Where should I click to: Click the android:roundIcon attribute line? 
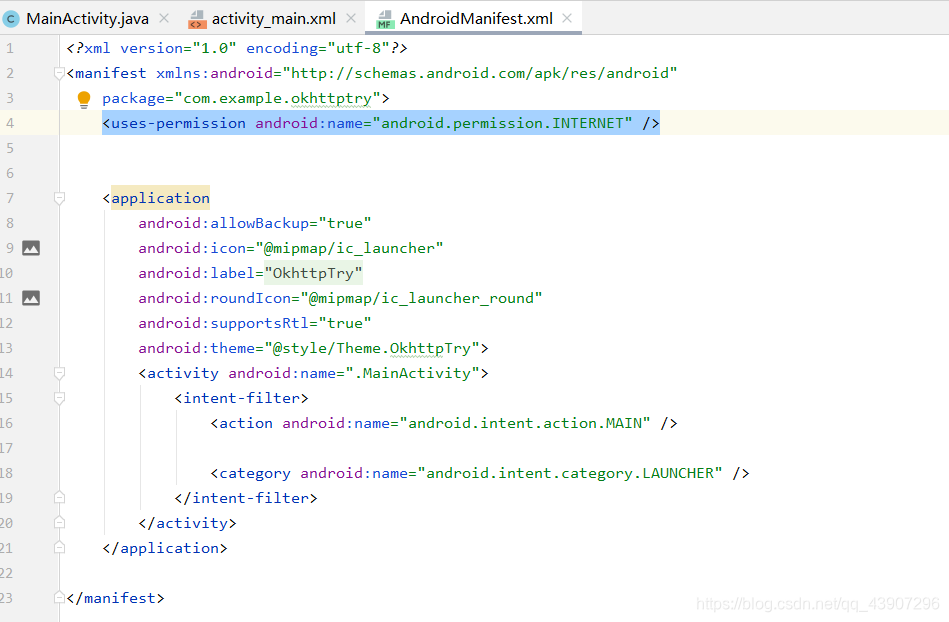340,298
